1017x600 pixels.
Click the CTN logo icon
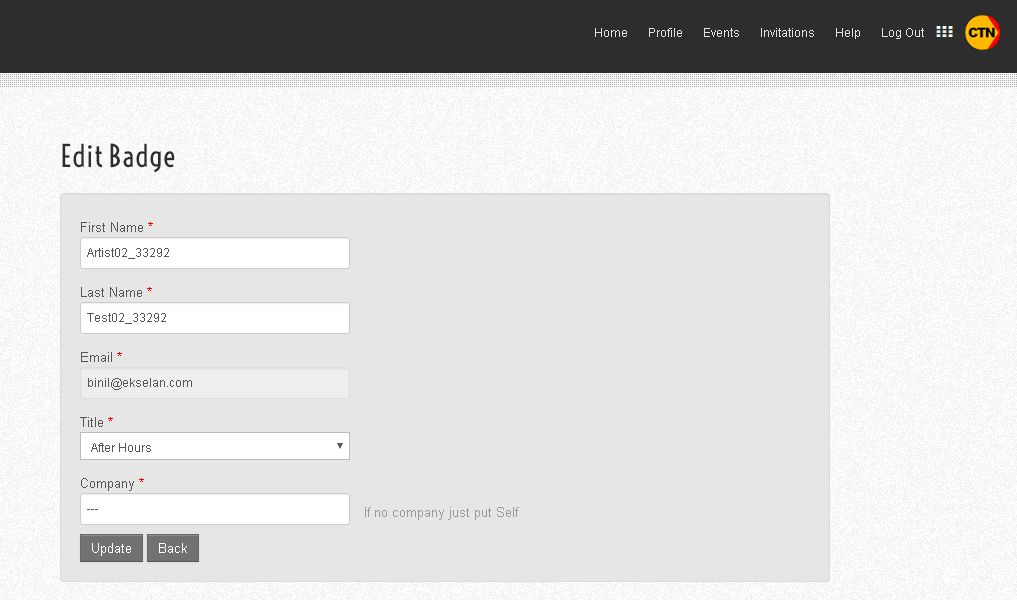click(981, 33)
